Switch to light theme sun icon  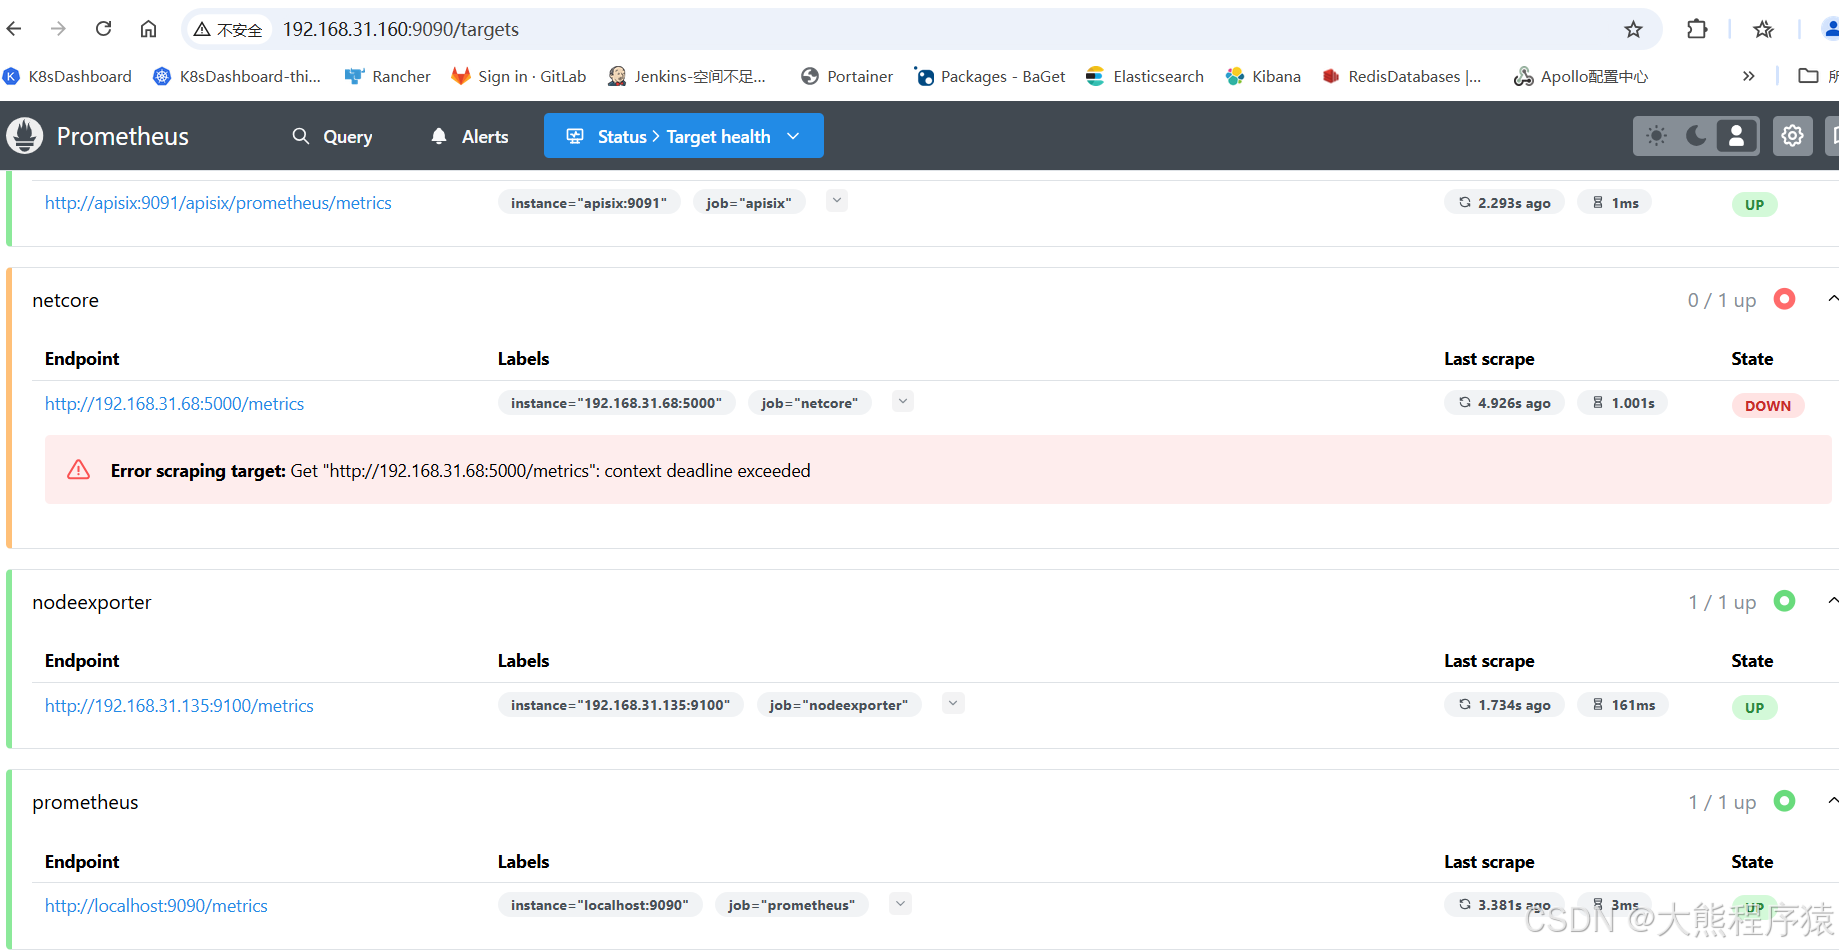1656,135
